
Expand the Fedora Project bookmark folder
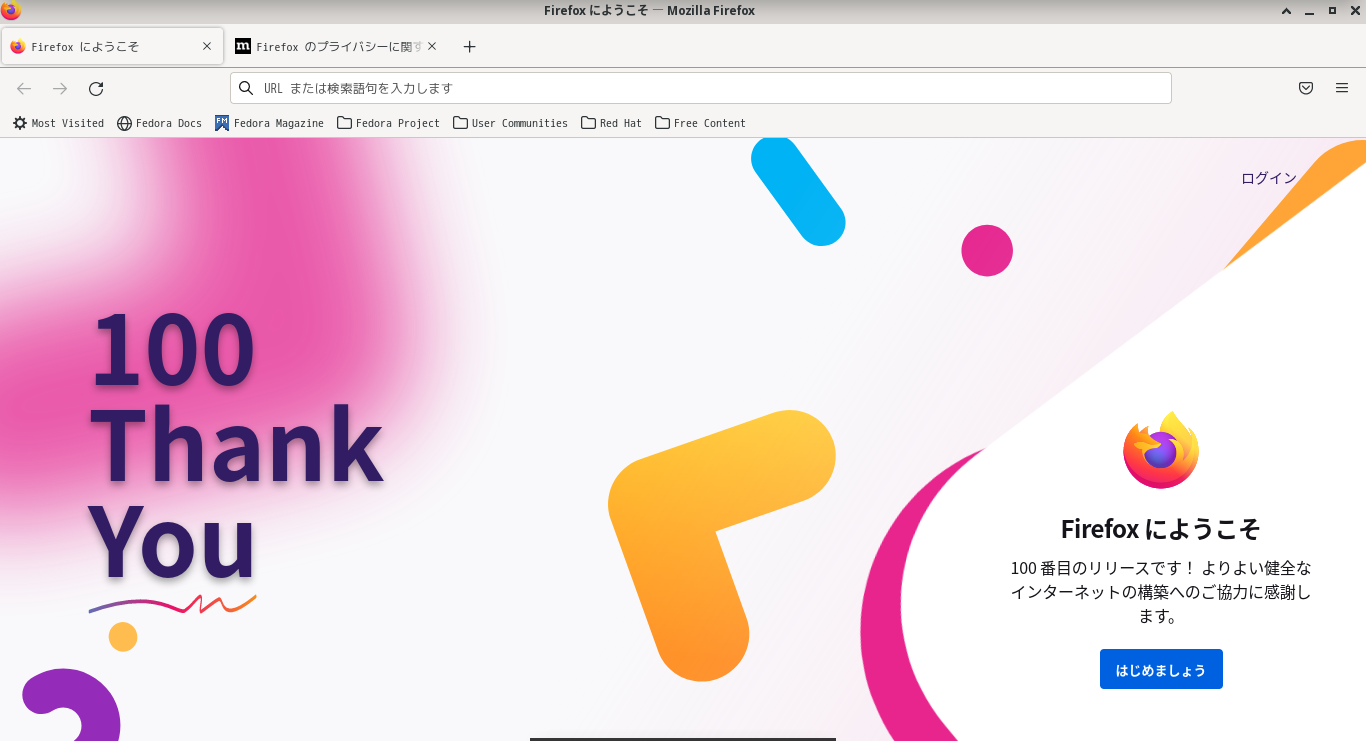(388, 123)
